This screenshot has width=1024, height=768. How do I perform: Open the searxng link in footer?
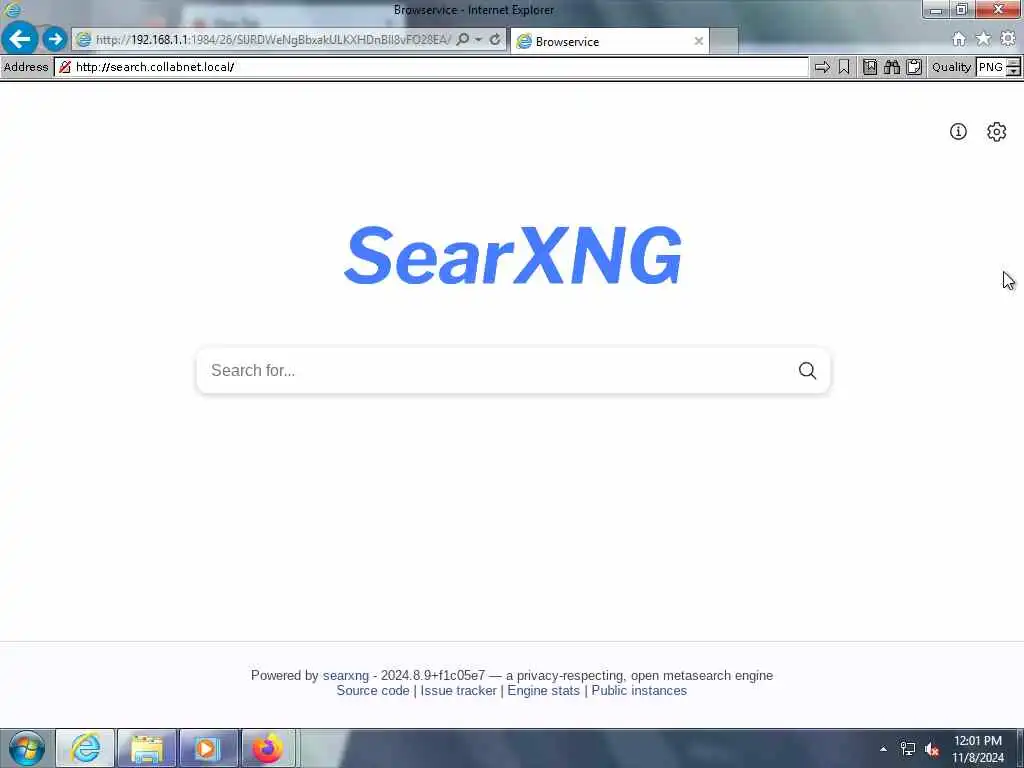[x=345, y=675]
